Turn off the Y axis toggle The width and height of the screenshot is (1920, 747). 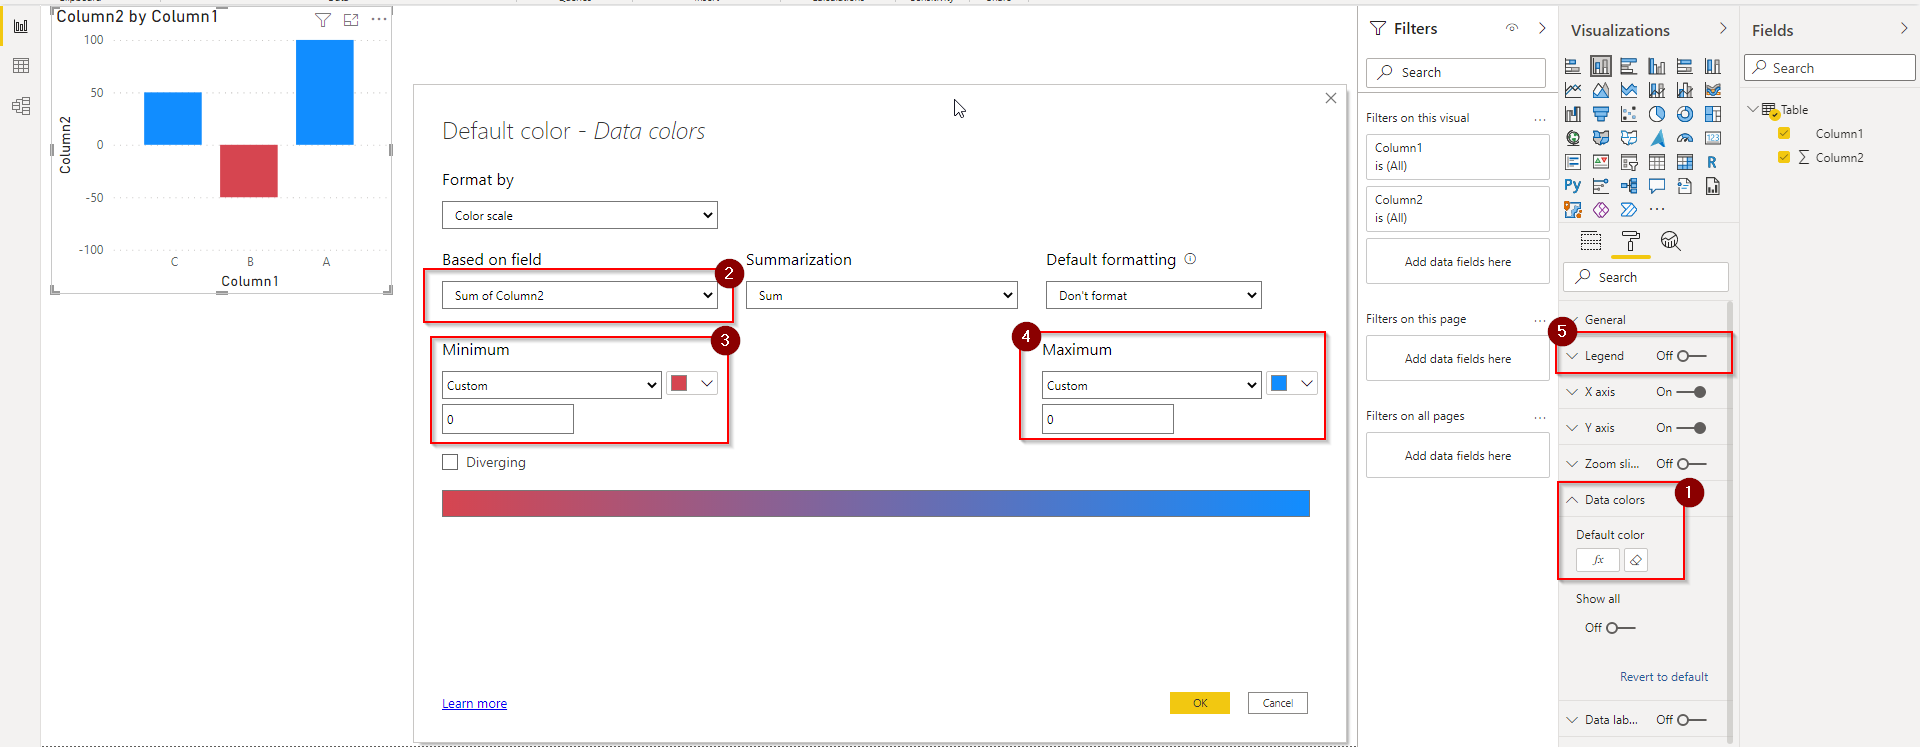1692,428
